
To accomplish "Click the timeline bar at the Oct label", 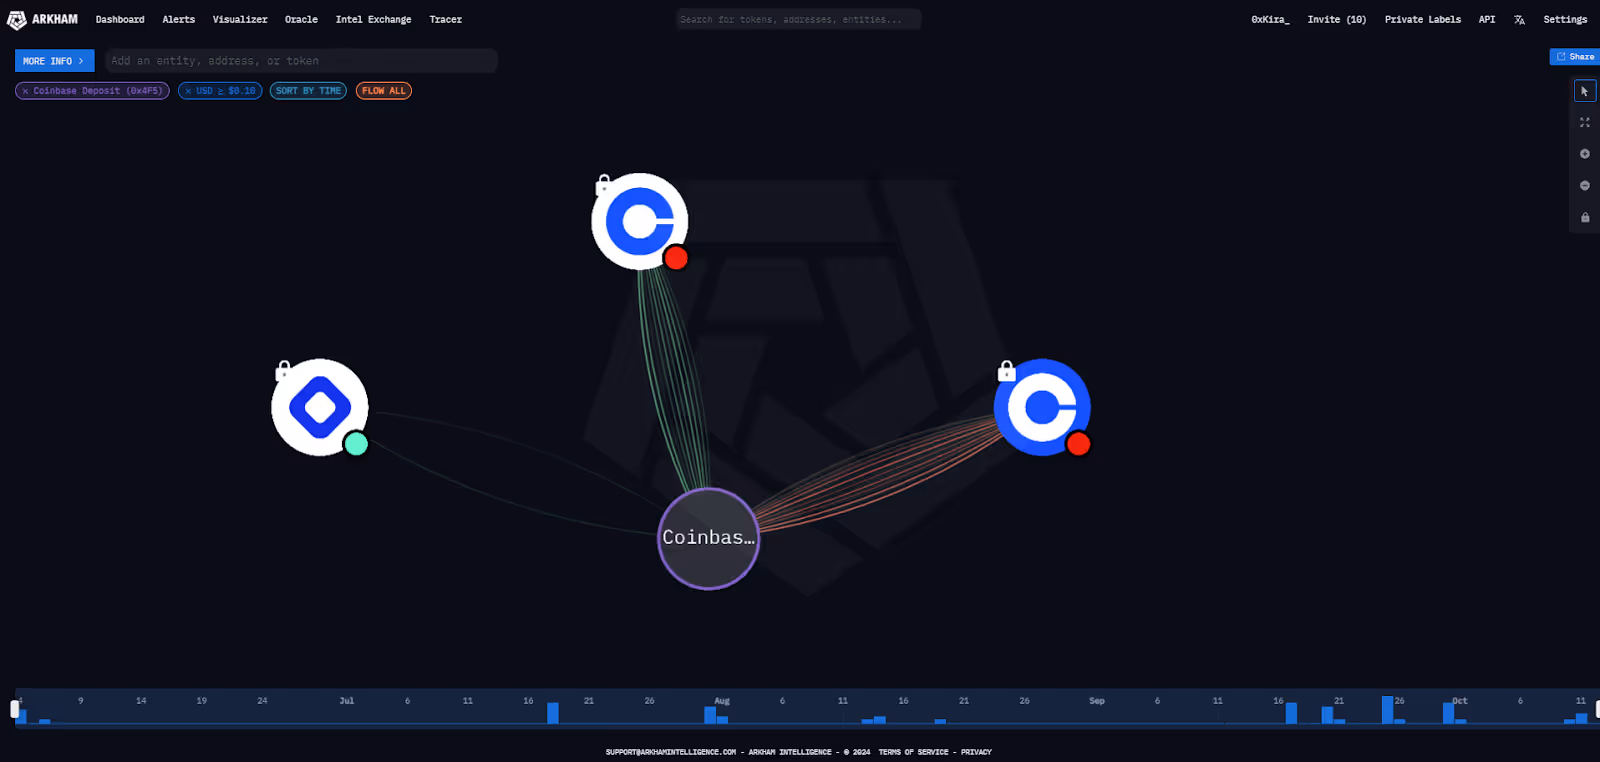I will tap(1448, 713).
